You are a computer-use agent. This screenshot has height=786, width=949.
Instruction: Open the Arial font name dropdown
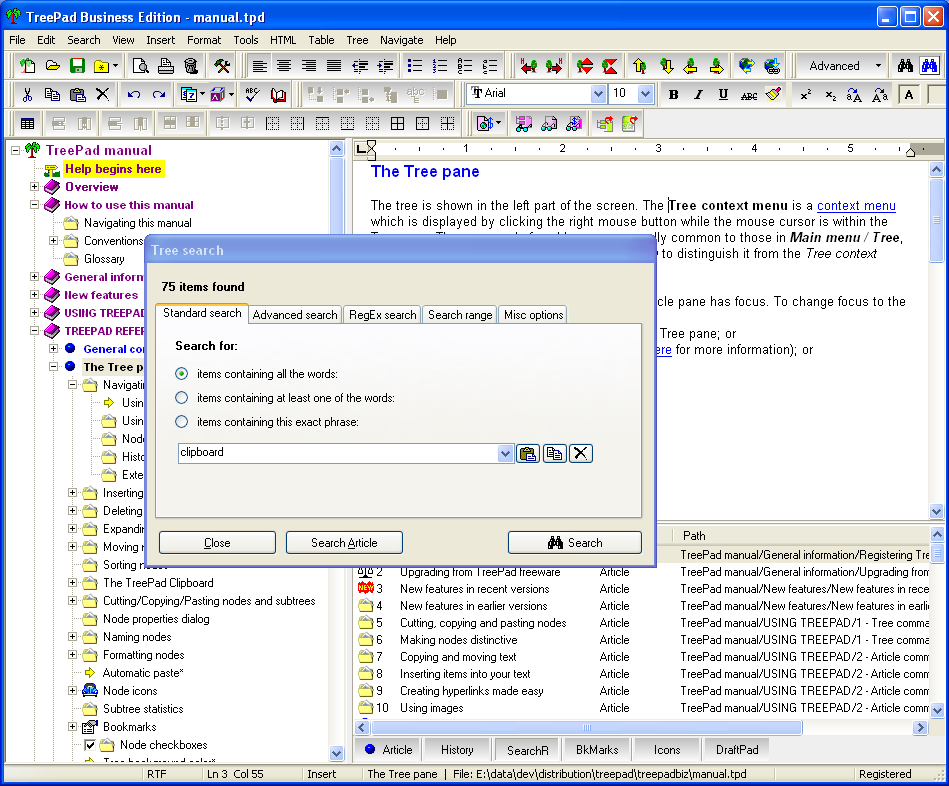pos(598,94)
